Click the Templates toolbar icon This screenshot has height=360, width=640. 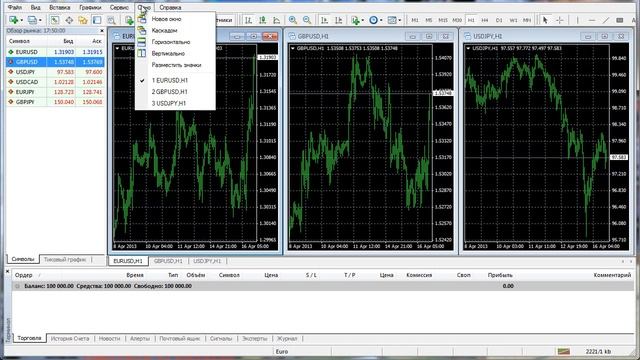392,20
